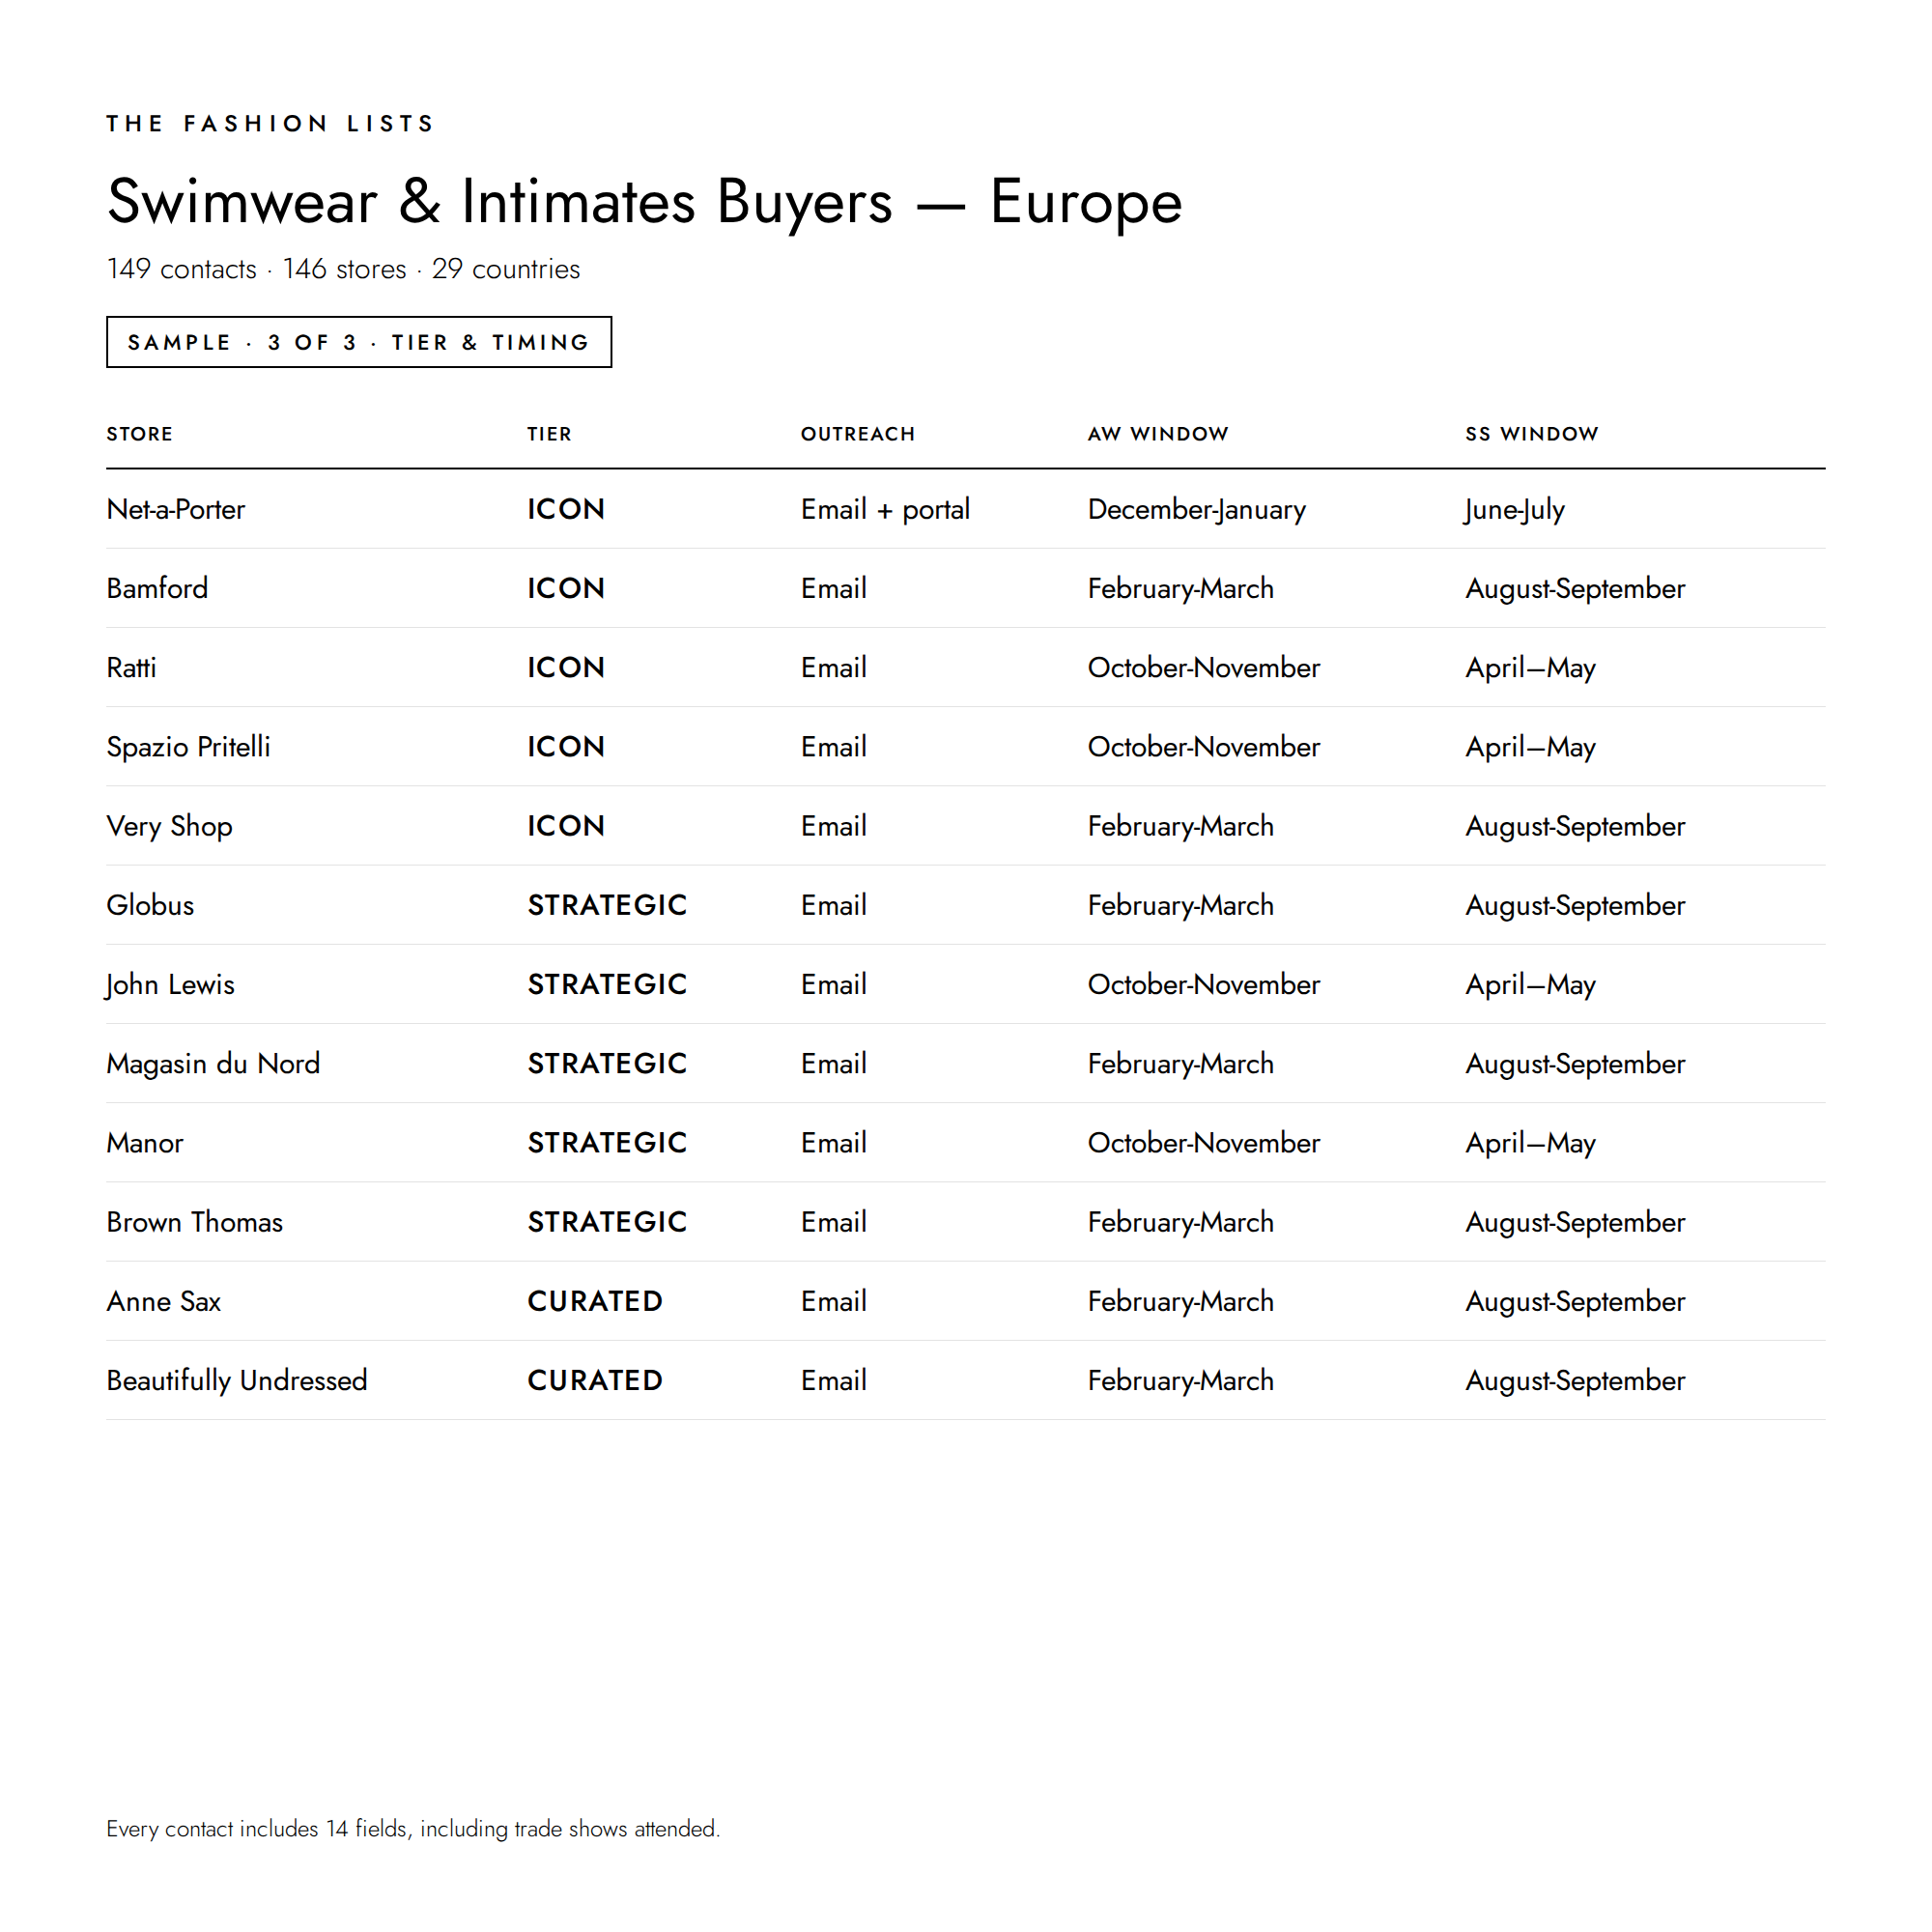Click the STRATEGIC tier in John Lewis row
The width and height of the screenshot is (1932, 1932).
tap(608, 984)
